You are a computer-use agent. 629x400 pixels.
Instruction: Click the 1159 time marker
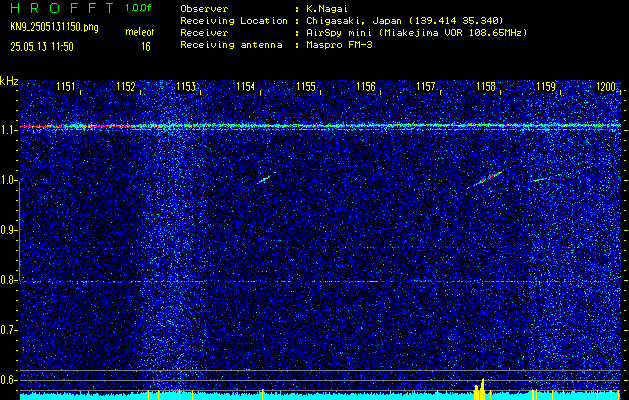[x=546, y=86]
